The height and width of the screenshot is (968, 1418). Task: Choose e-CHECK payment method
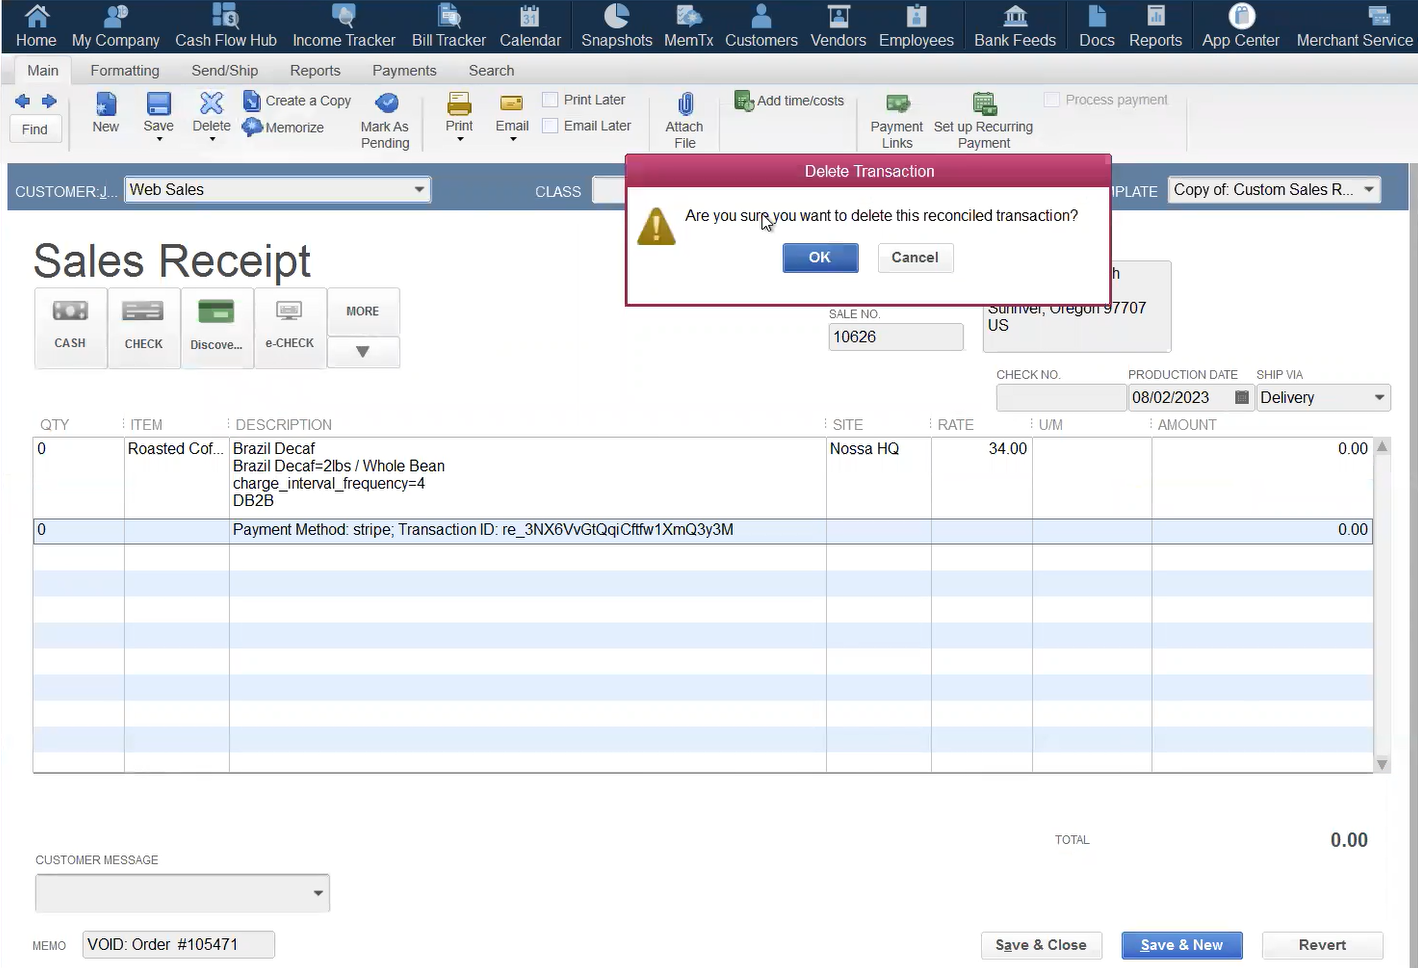pos(290,327)
